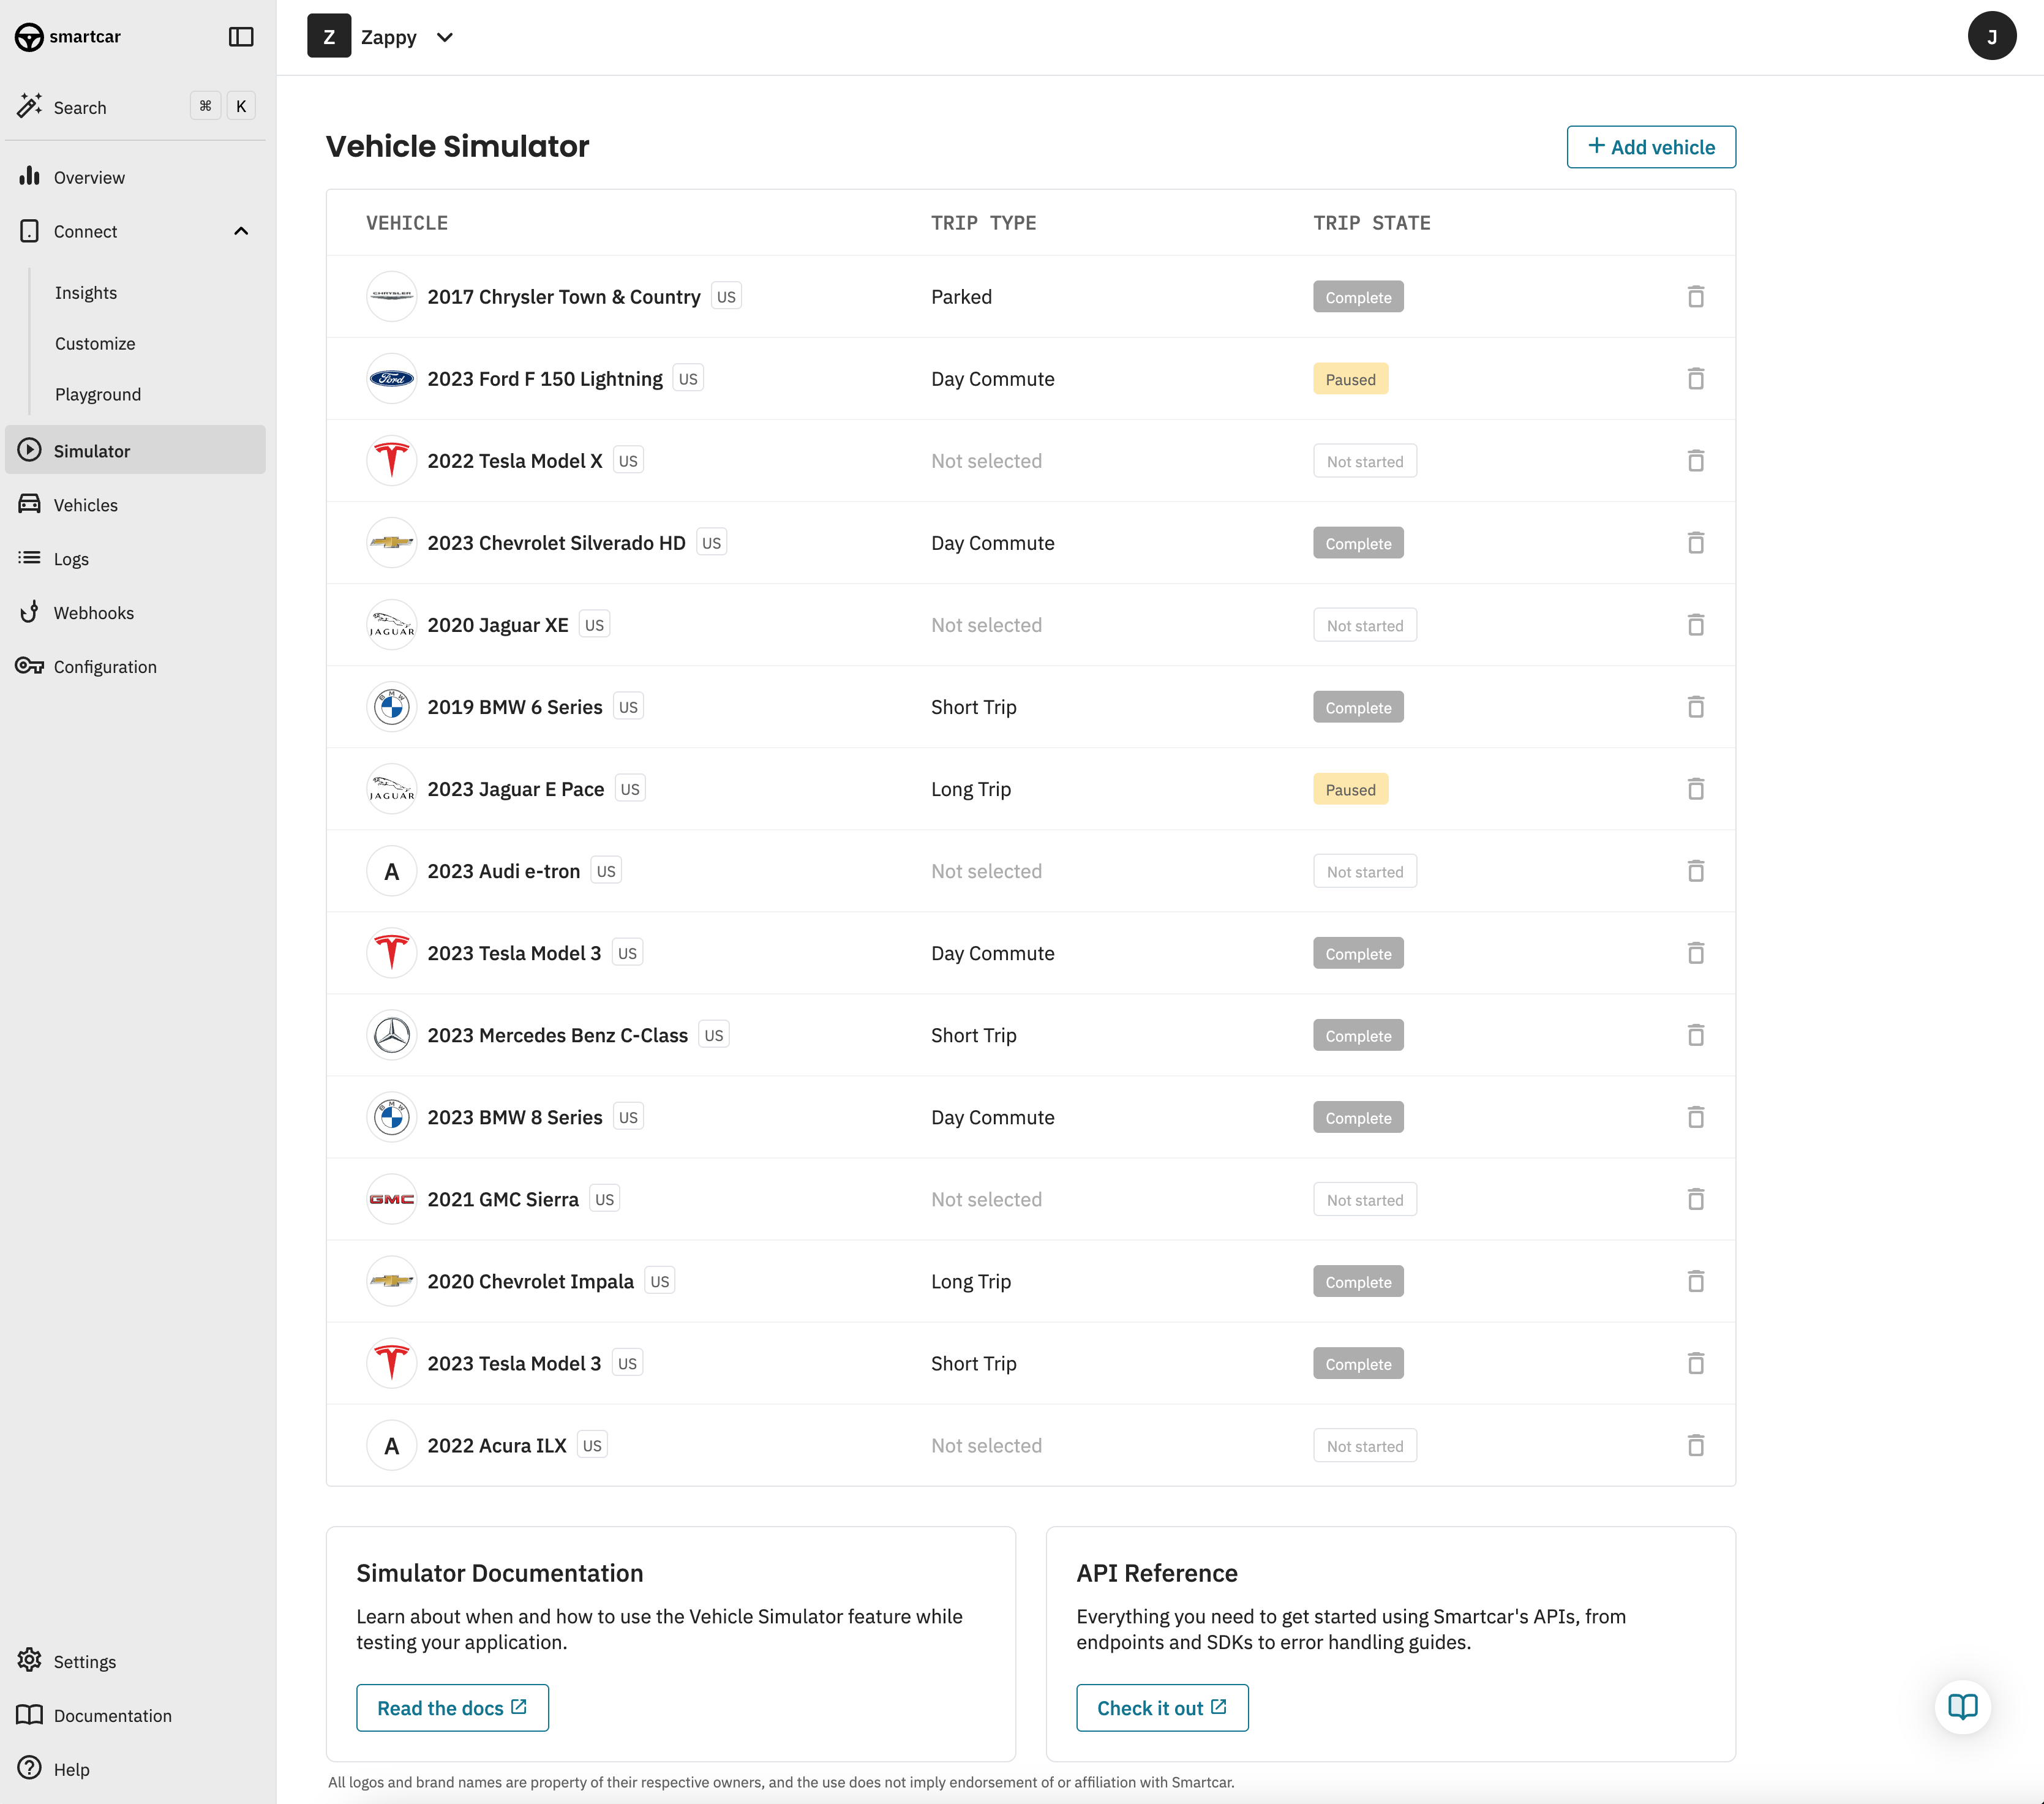
Task: Select Simulator in the sidebar
Action: click(x=135, y=450)
